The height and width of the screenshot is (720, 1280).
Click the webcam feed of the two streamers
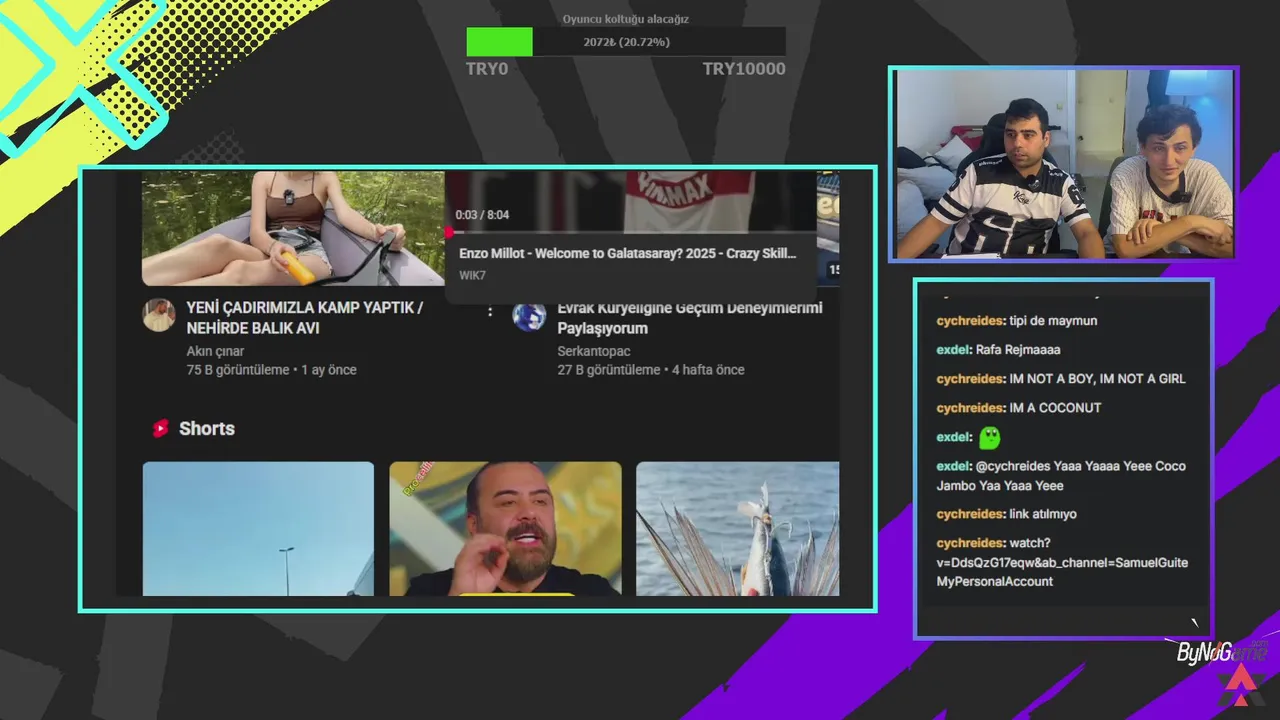(x=1064, y=164)
